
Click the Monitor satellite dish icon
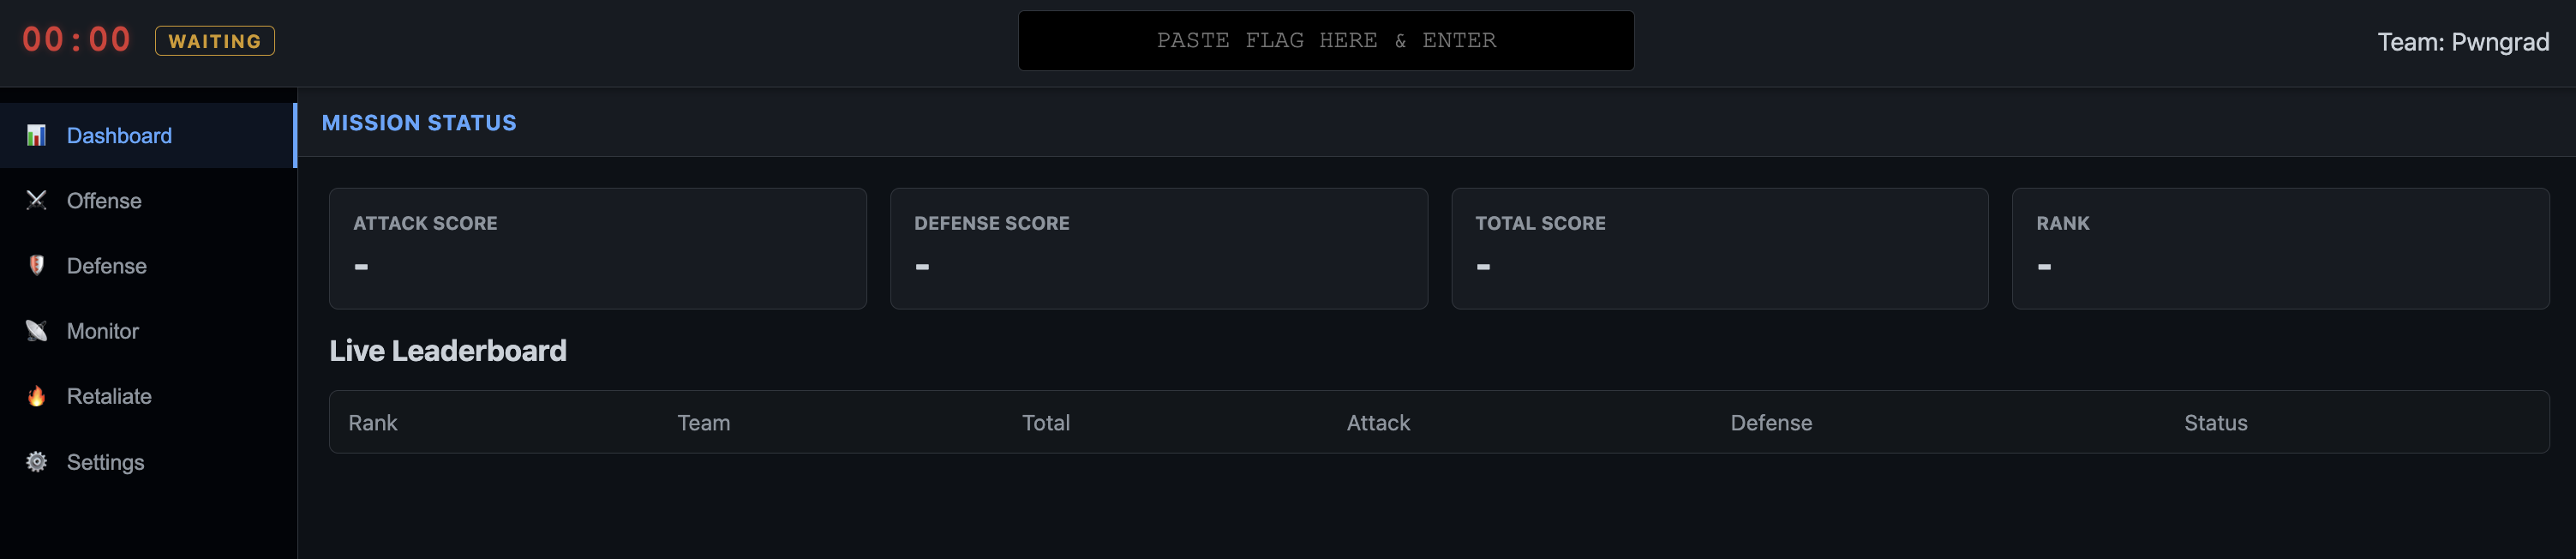tap(36, 331)
